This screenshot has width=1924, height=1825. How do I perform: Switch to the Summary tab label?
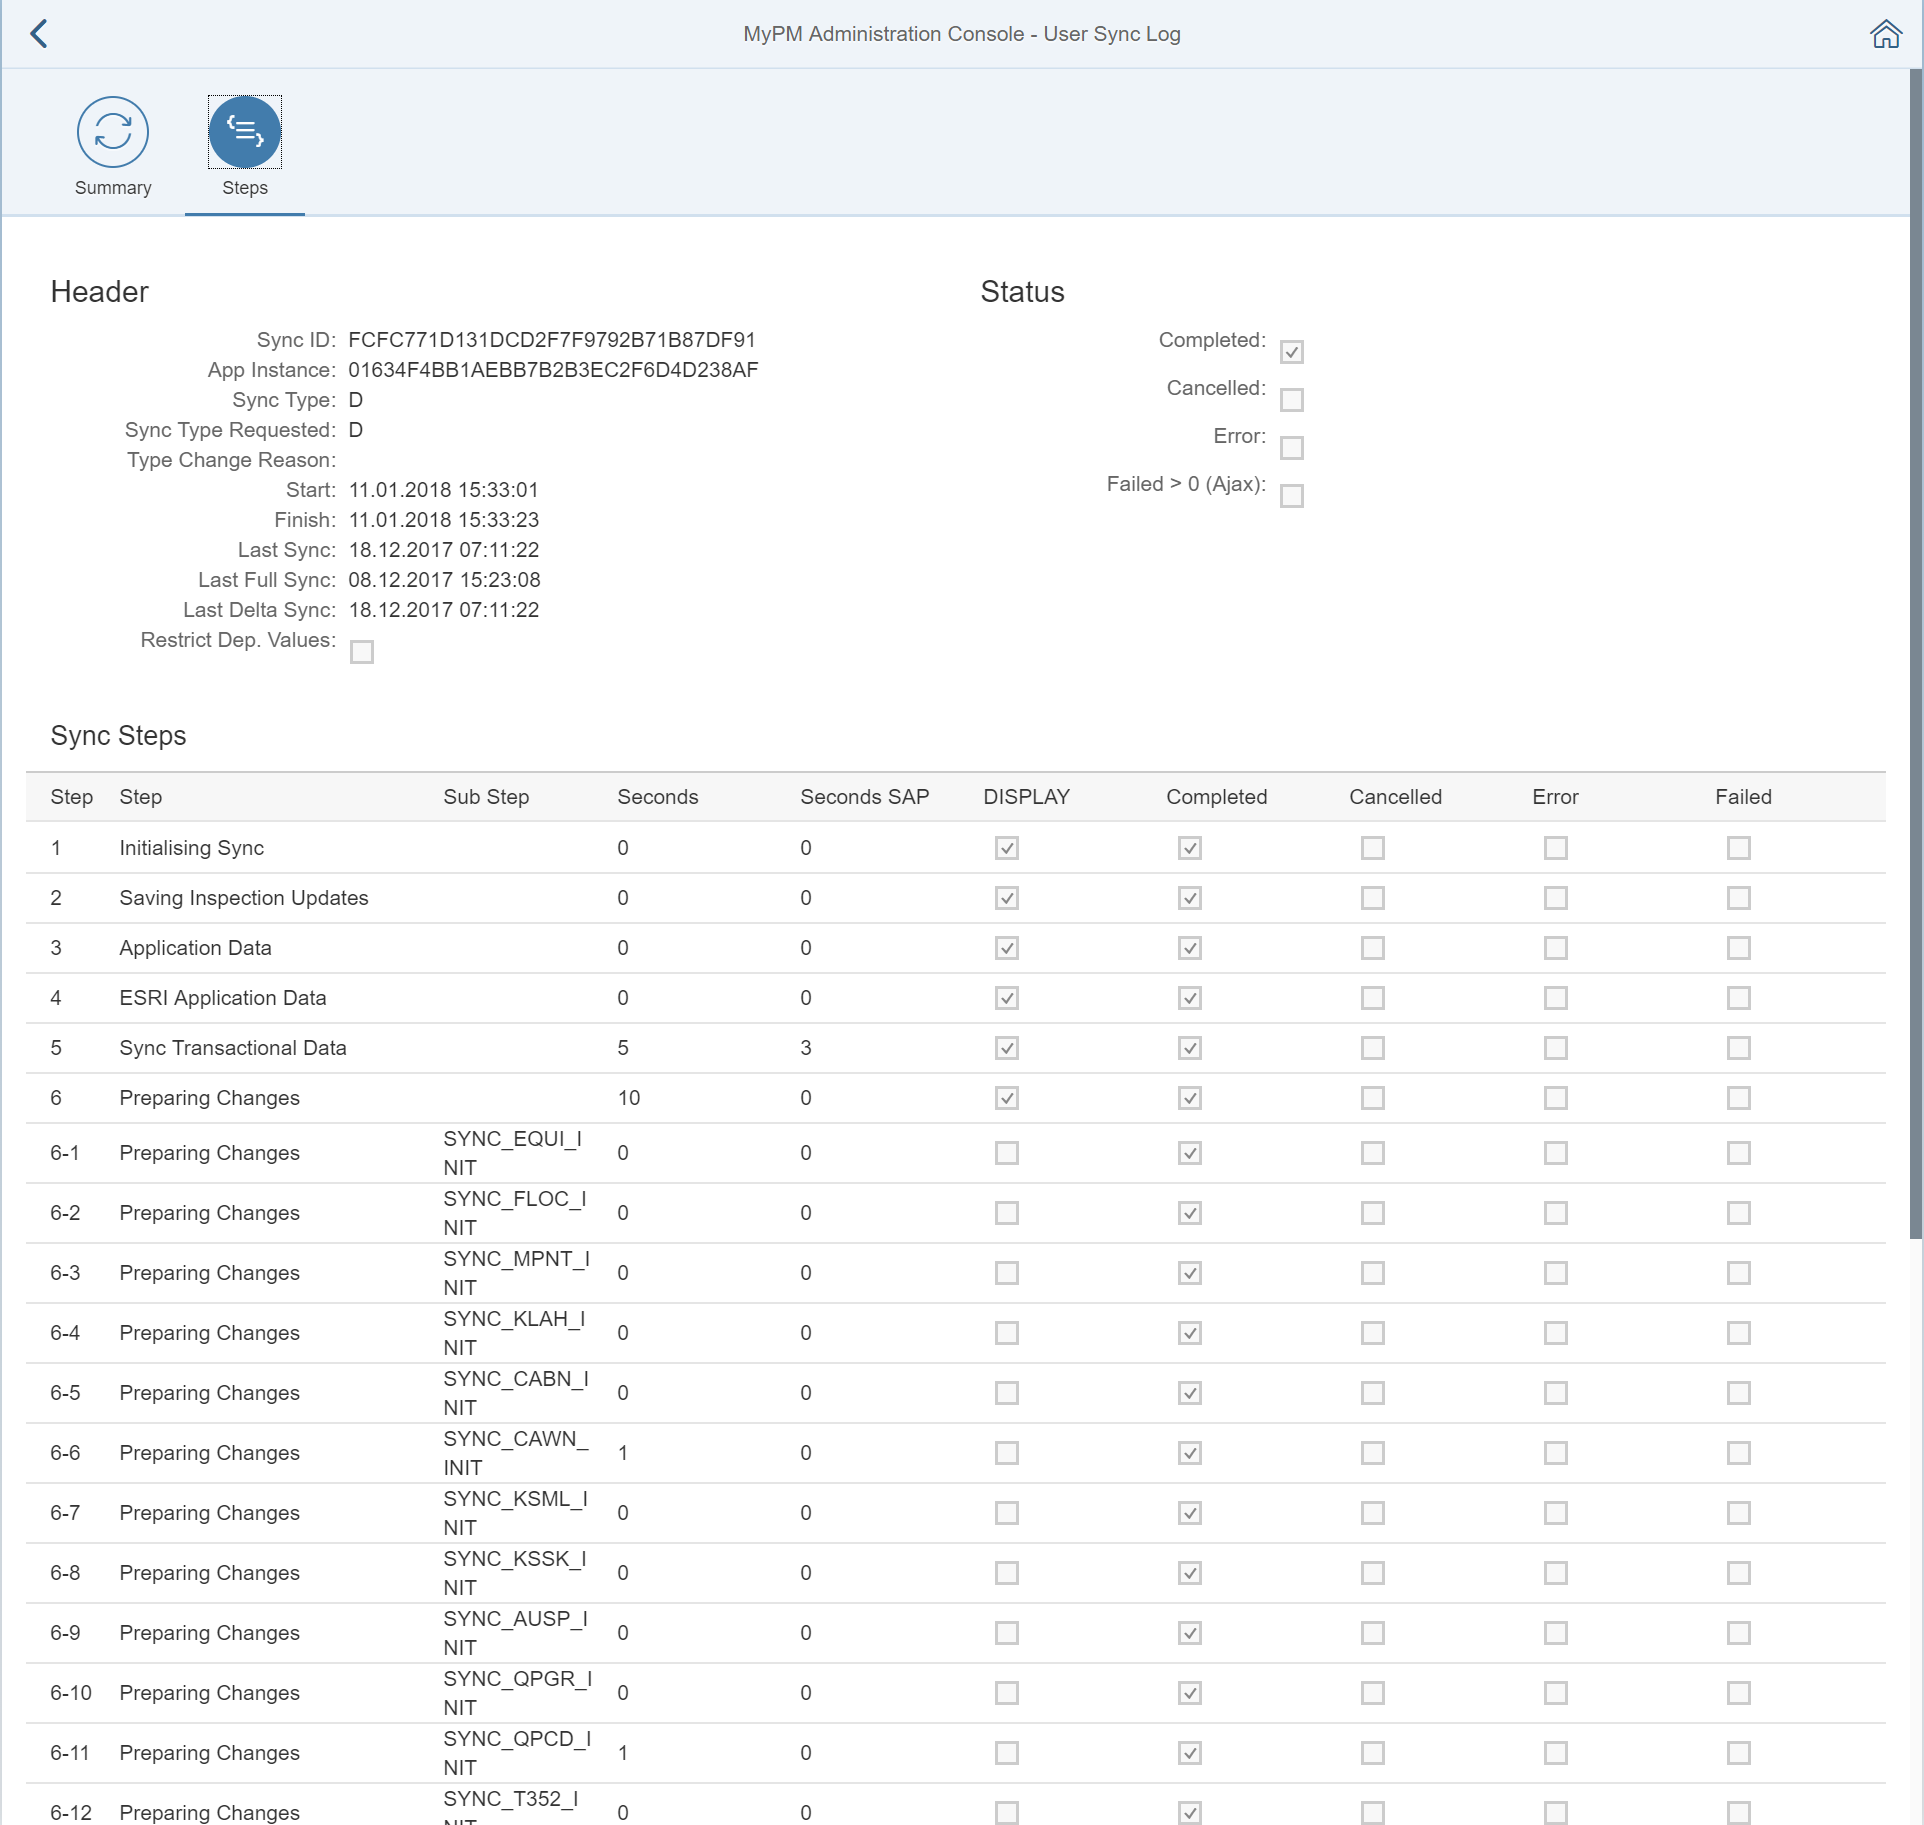pyautogui.click(x=113, y=188)
